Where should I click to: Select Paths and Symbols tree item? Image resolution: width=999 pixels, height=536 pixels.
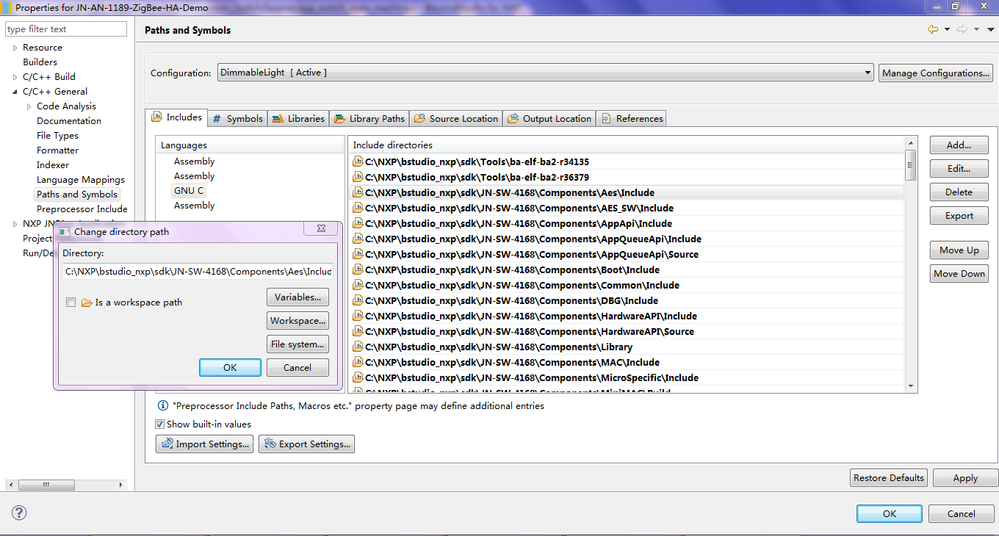[77, 194]
